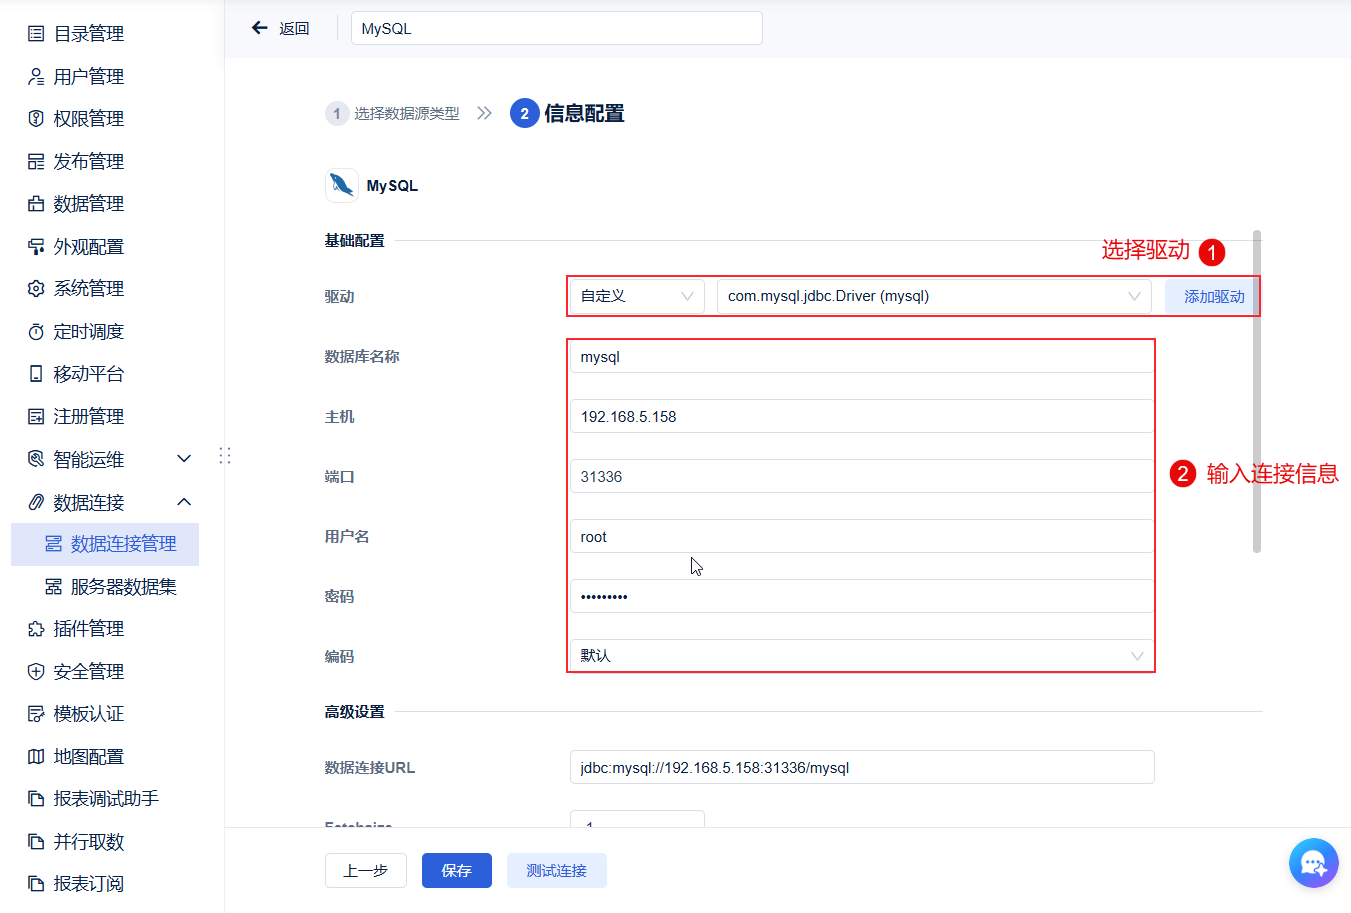Click the 数据库名称 input field
This screenshot has width=1351, height=913.
862,357
